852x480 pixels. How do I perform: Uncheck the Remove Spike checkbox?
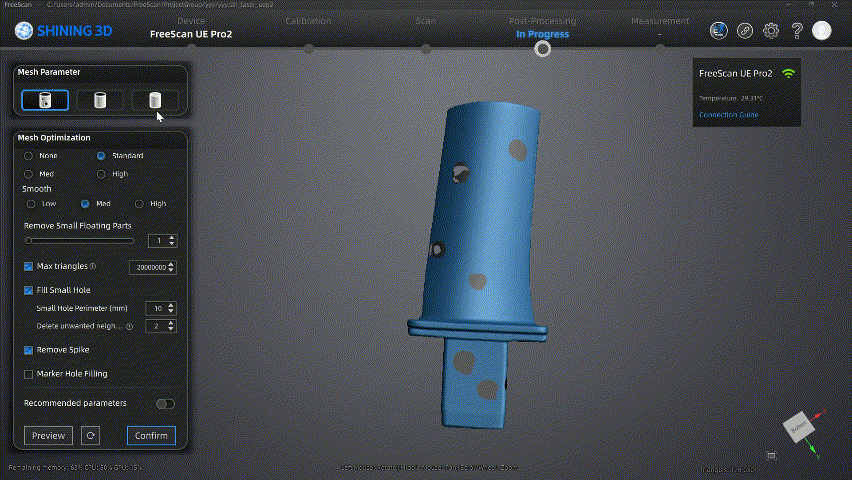(29, 350)
